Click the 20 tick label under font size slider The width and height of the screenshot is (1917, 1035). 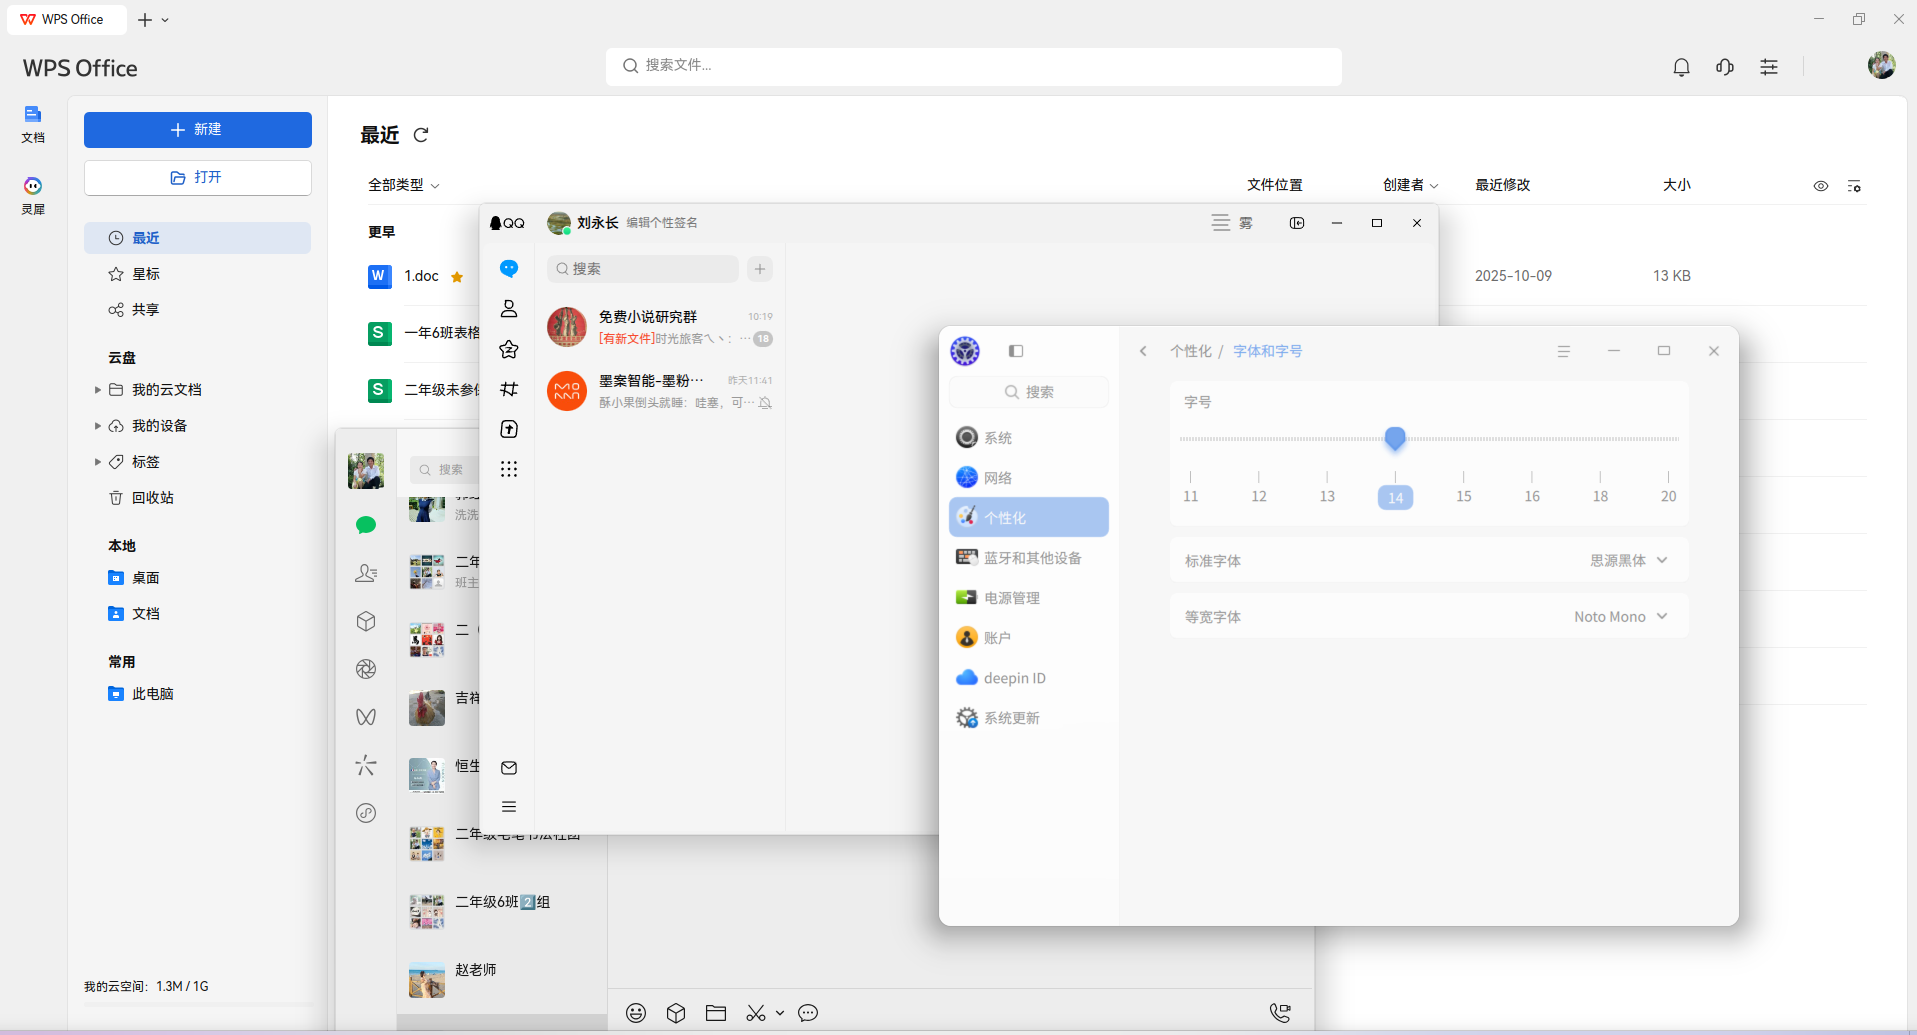tap(1668, 496)
